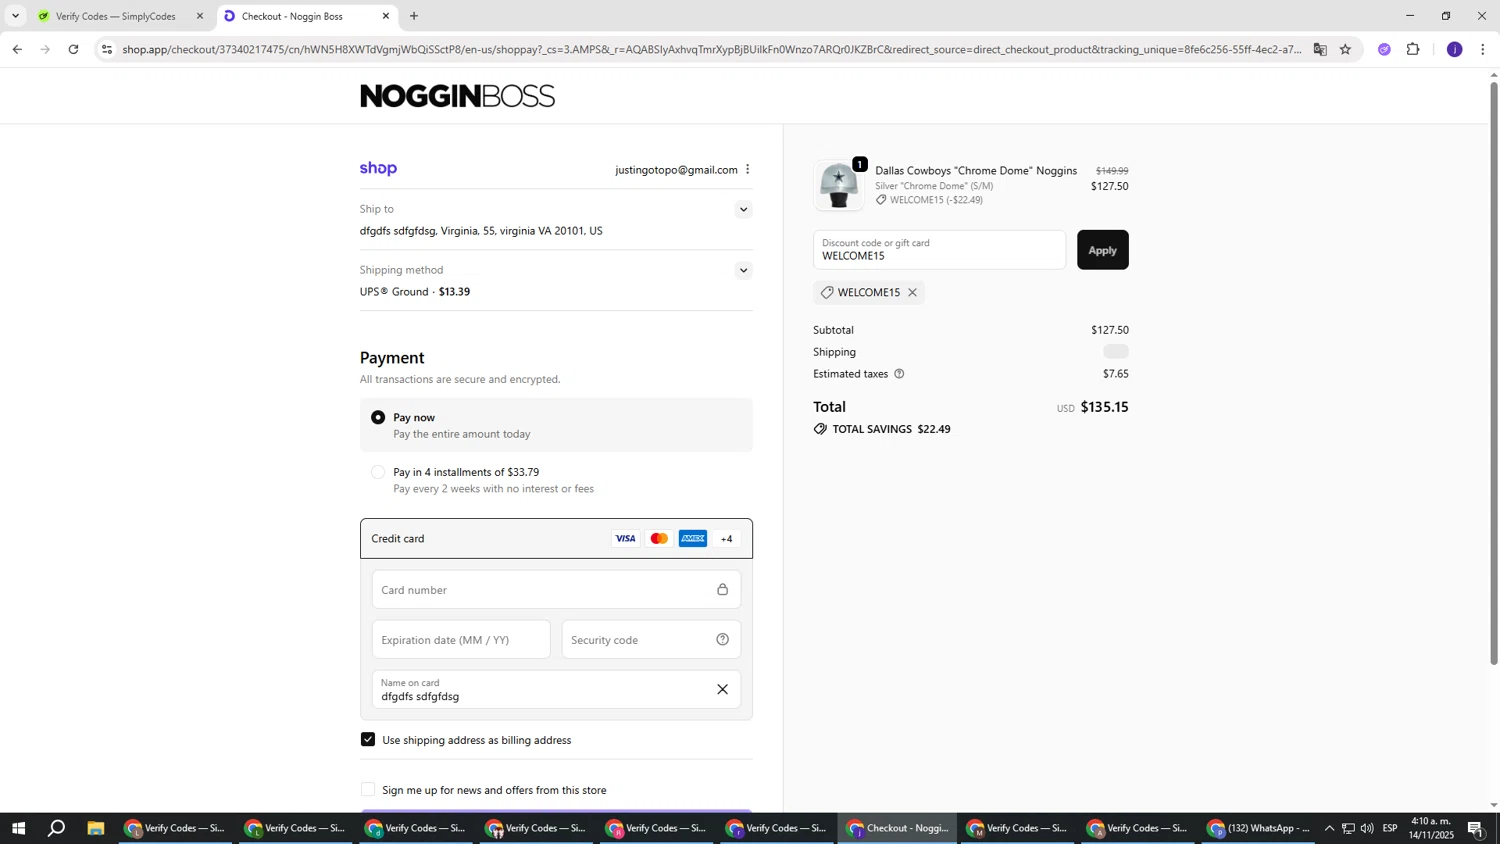Expand the Shipping method section
1500x844 pixels.
[743, 270]
